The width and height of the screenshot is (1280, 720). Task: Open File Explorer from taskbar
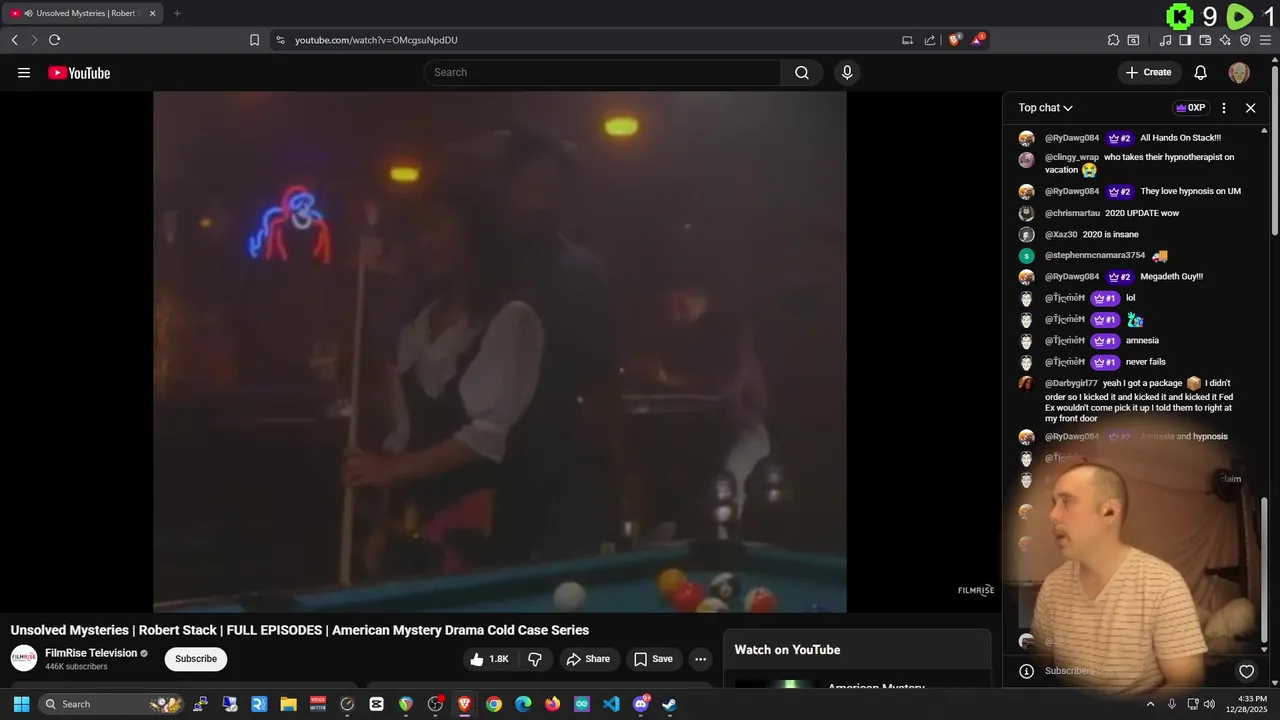click(x=288, y=704)
